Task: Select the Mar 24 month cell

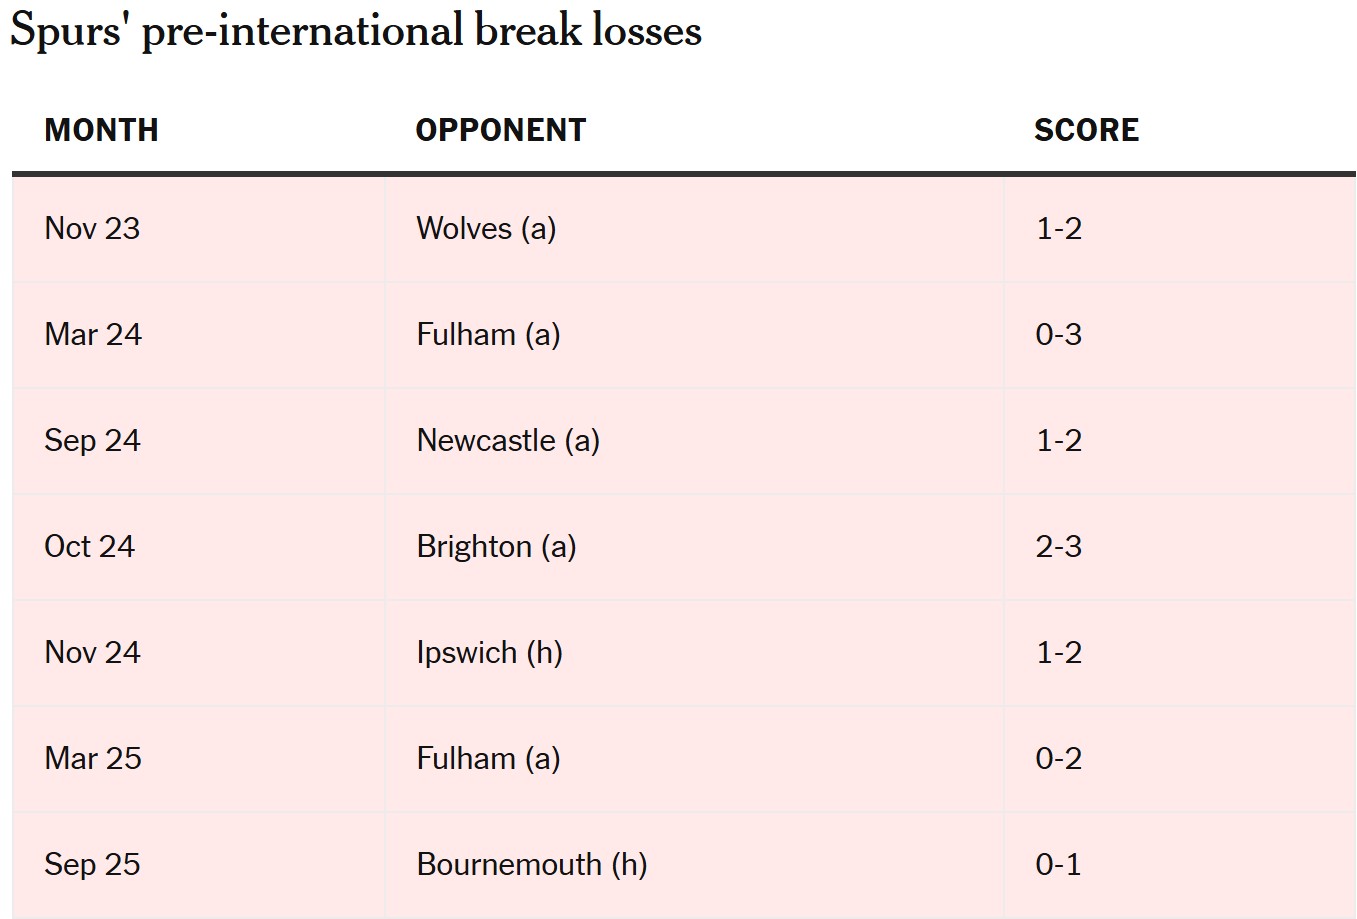Action: click(x=93, y=334)
